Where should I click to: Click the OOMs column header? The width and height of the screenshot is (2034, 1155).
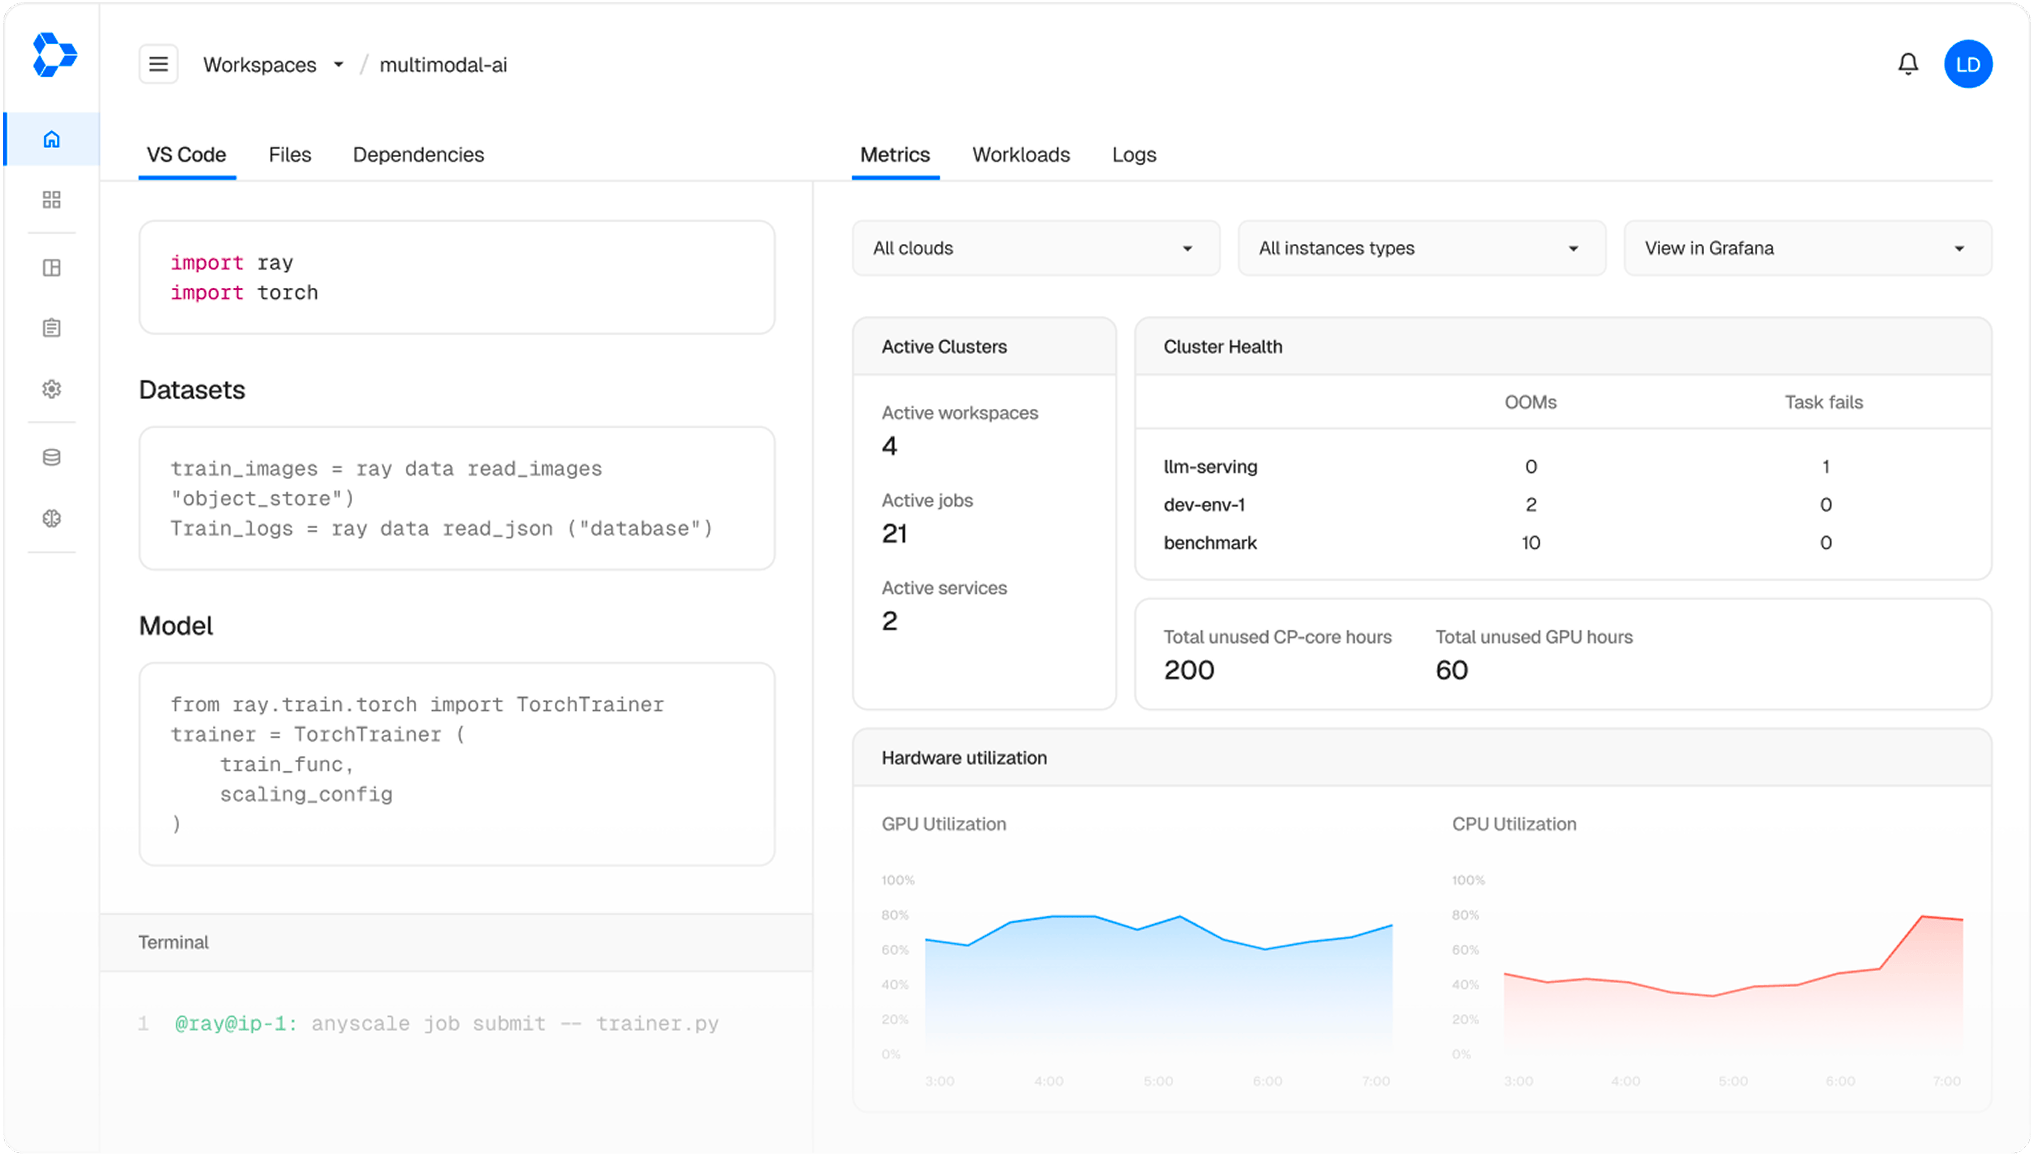pos(1530,402)
